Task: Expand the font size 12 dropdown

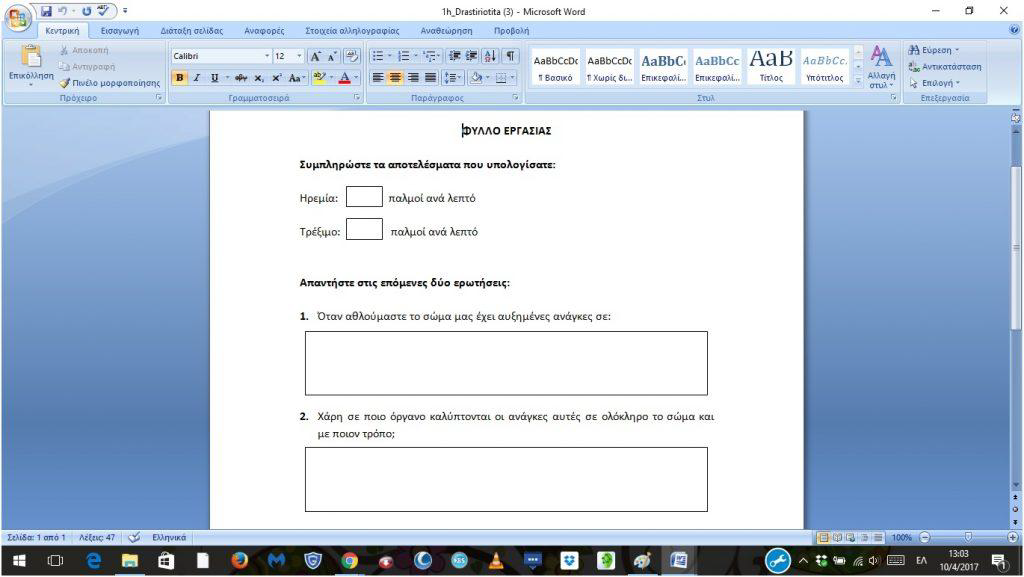Action: 298,56
